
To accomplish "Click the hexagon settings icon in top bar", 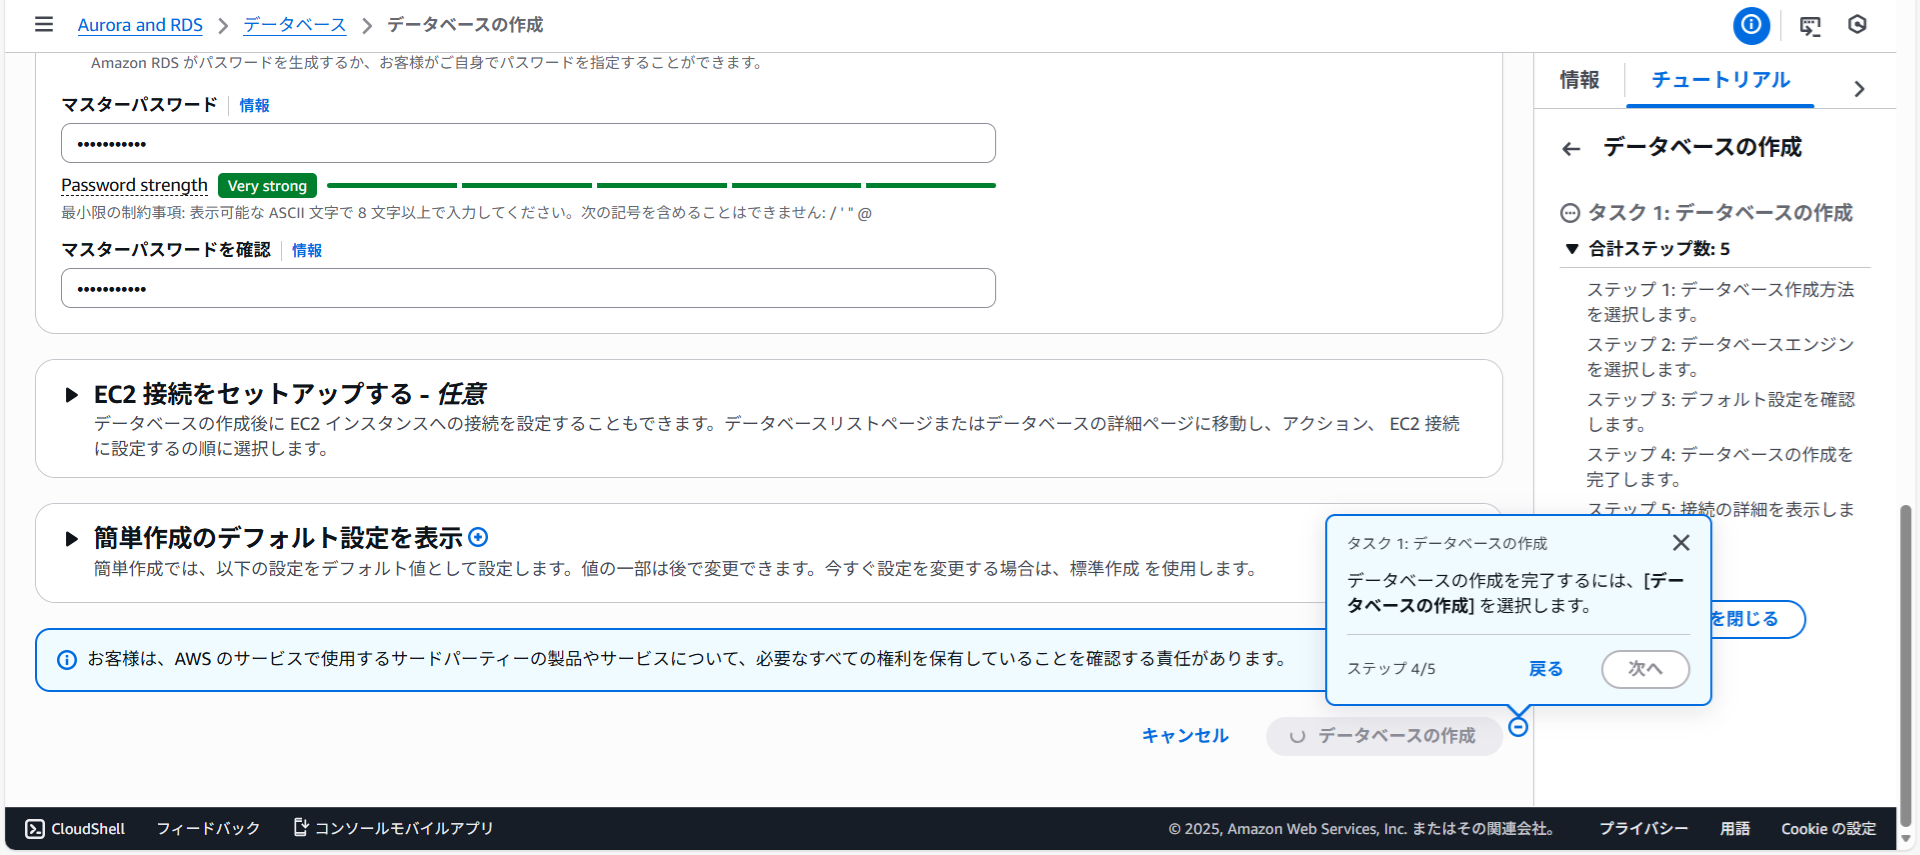I will (x=1857, y=25).
